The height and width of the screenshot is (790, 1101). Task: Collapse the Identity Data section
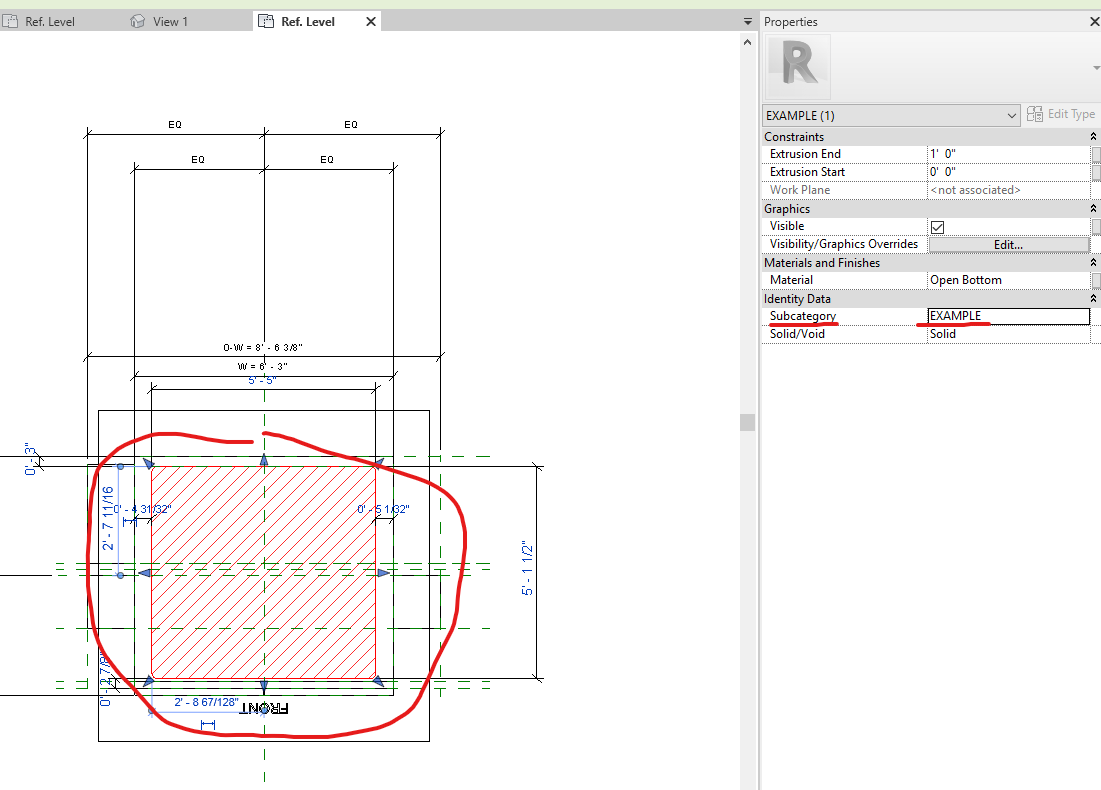point(1095,299)
